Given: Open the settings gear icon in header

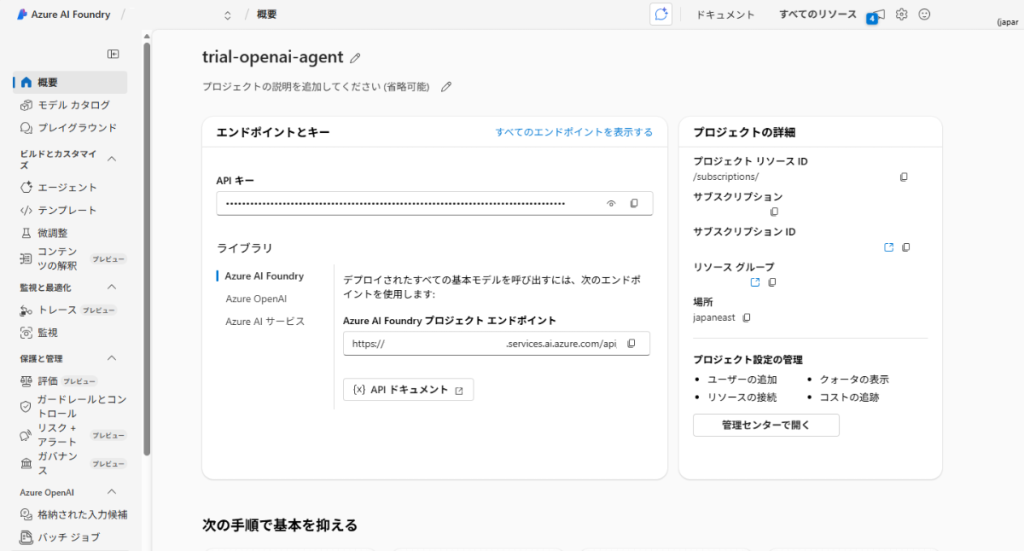Looking at the screenshot, I should pyautogui.click(x=901, y=15).
